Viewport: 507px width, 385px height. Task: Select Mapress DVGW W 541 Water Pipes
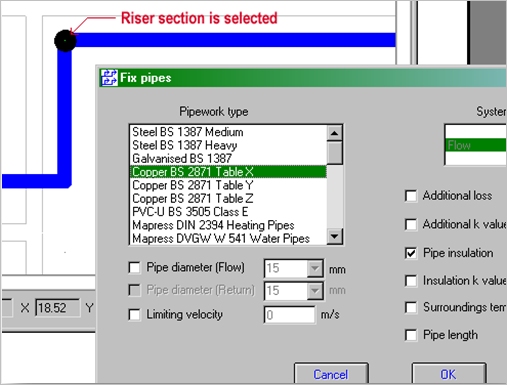coord(228,238)
